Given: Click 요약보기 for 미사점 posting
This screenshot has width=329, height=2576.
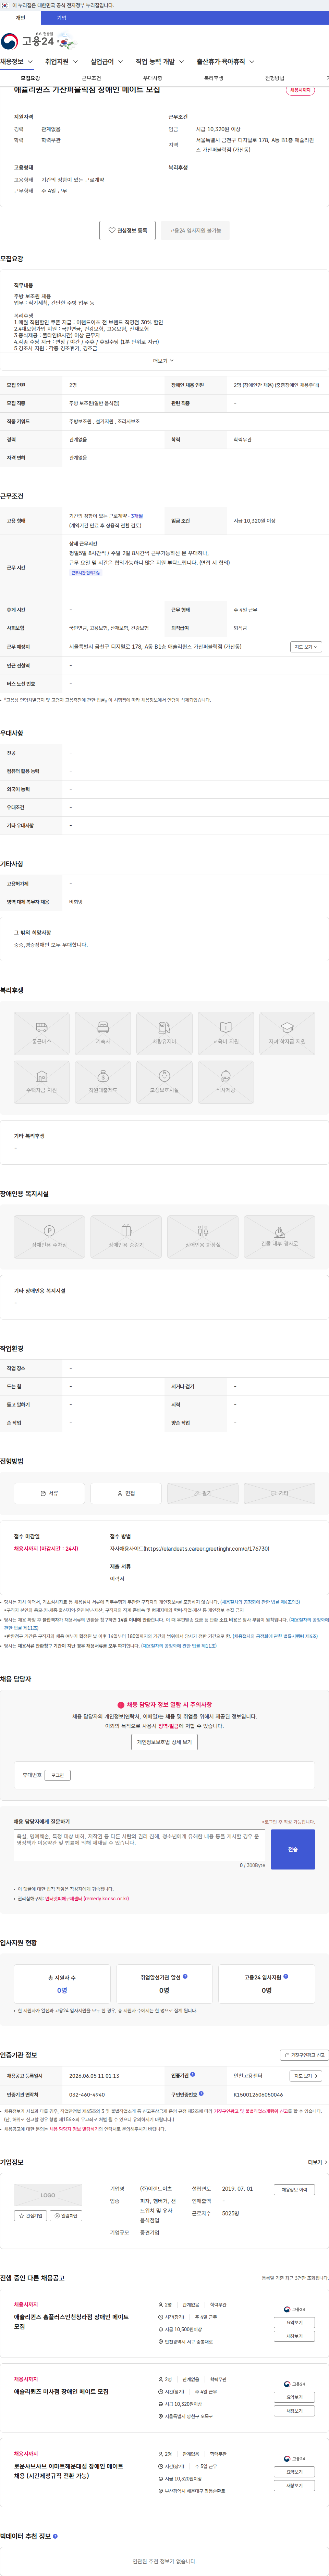Looking at the screenshot, I should [x=294, y=2397].
